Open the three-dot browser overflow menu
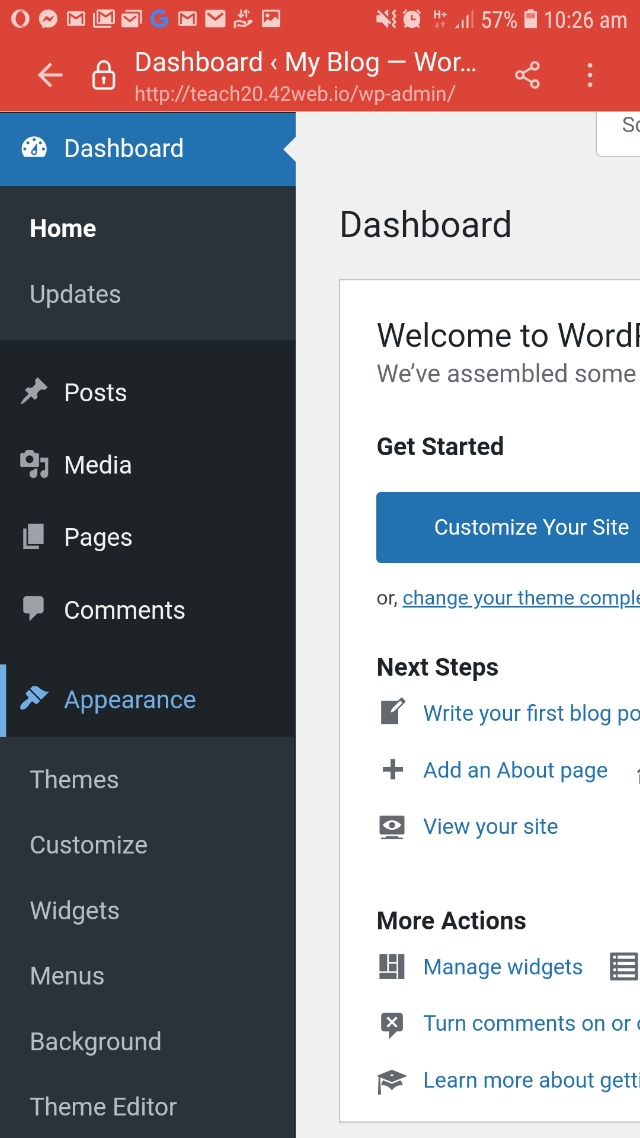Screen dimensions: 640x1138 point(590,75)
